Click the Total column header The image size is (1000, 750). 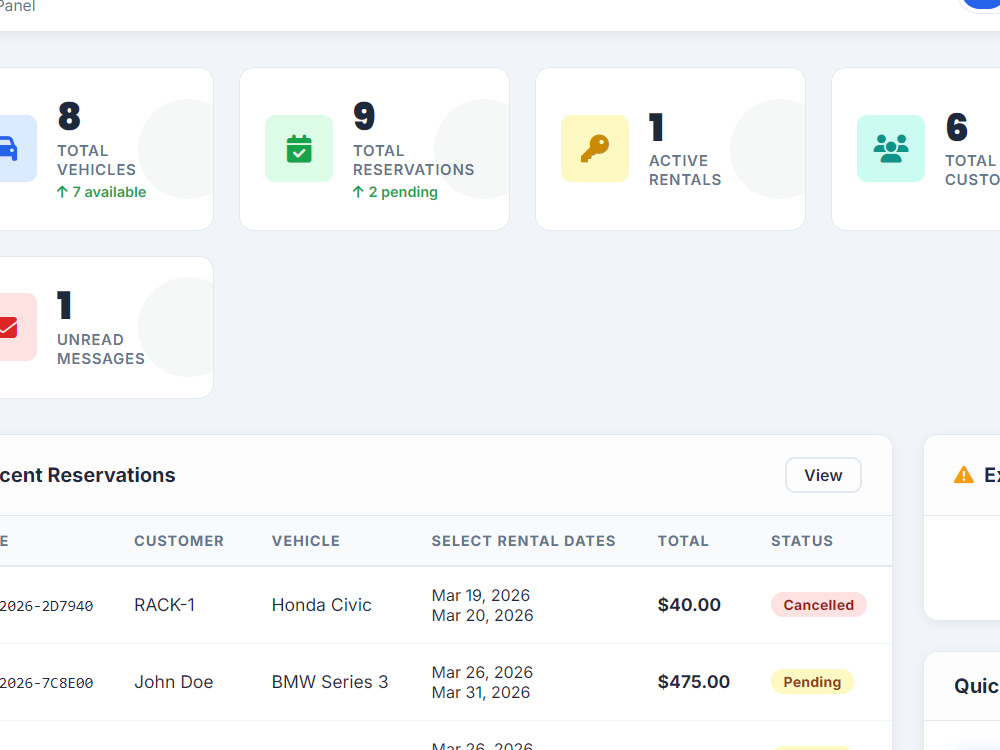[x=683, y=541]
